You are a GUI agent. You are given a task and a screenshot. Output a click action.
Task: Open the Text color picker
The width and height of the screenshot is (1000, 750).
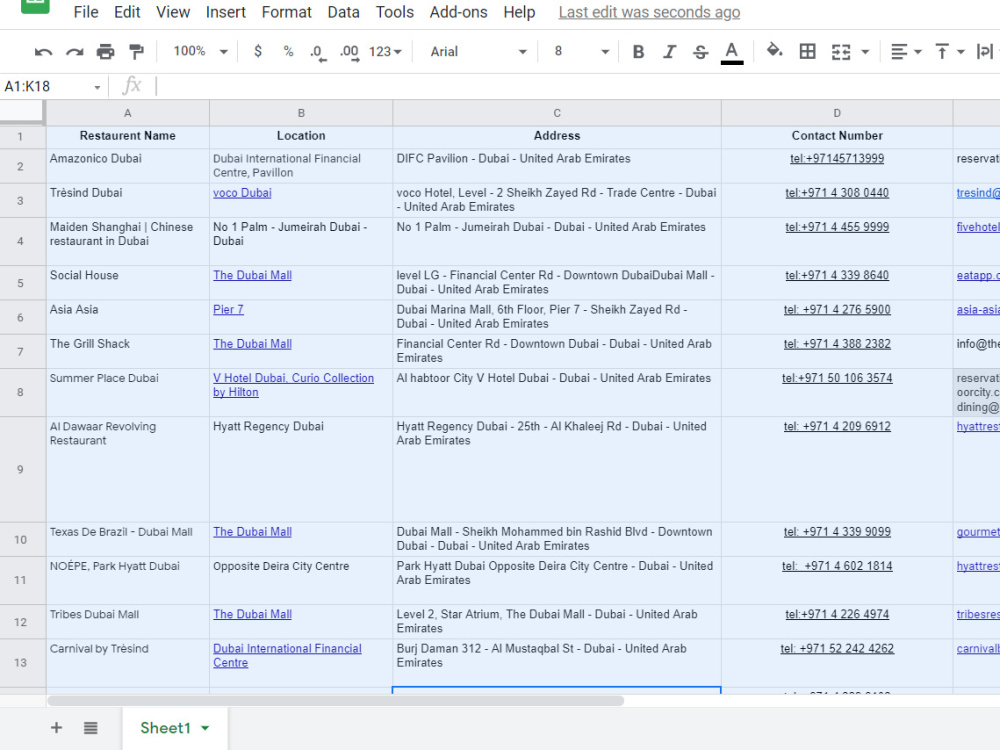tap(732, 52)
